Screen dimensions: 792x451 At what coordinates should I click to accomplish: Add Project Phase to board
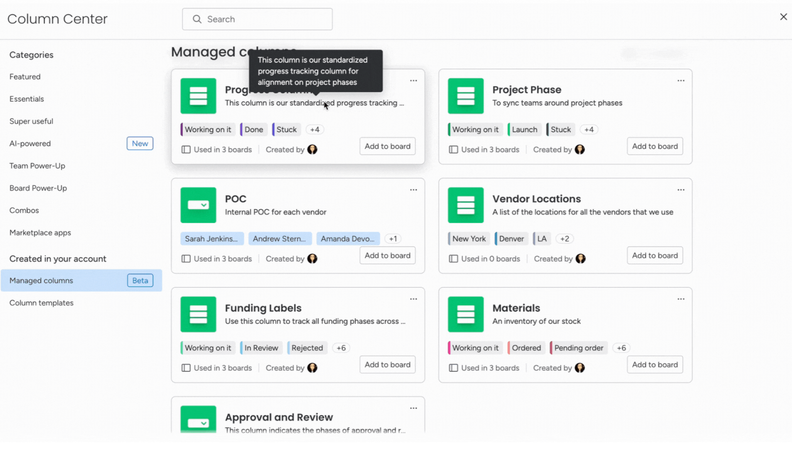click(x=655, y=146)
